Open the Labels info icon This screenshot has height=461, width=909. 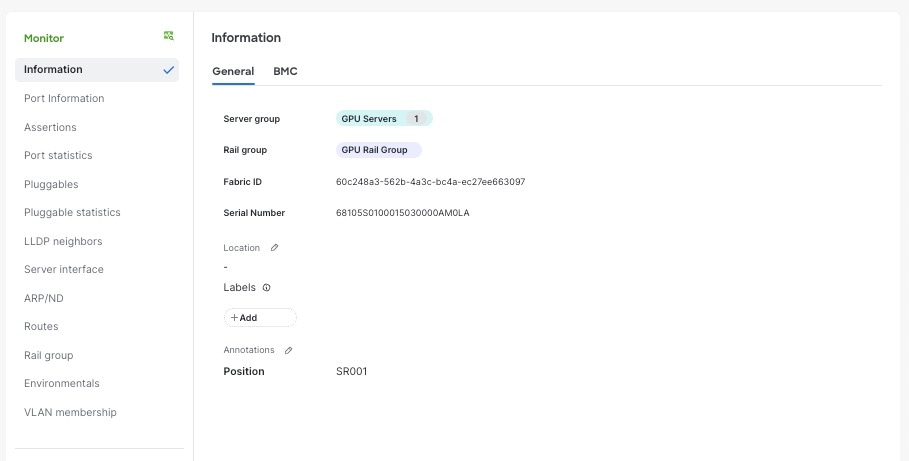pos(266,288)
